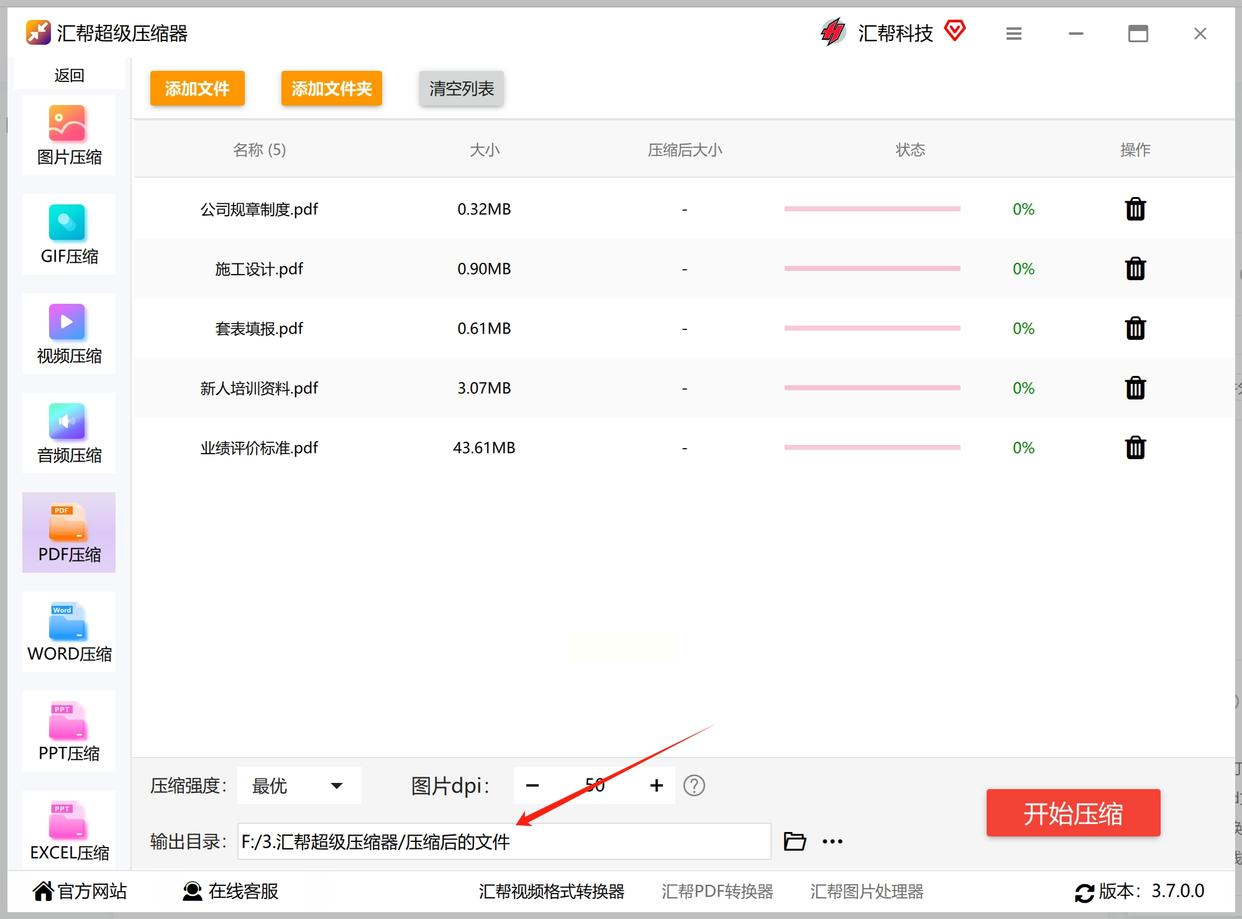
Task: Switch to the WORD压缩 tab
Action: (x=69, y=632)
